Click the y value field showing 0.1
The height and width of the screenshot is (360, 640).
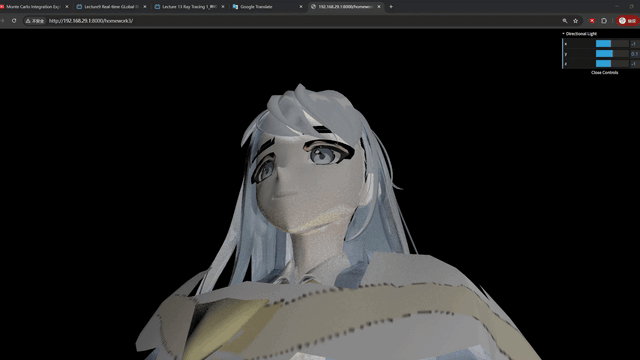click(x=634, y=53)
